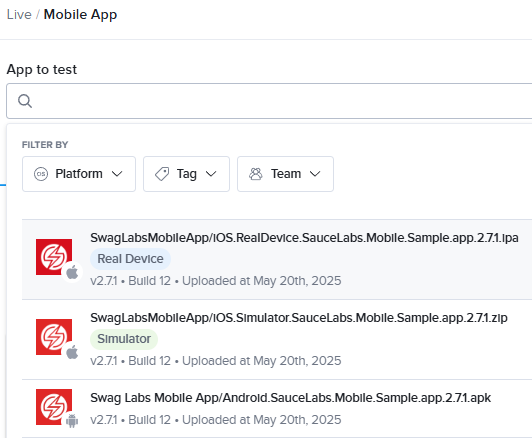Viewport: 532px width, 438px height.
Task: Click the App to test label
Action: point(42,70)
